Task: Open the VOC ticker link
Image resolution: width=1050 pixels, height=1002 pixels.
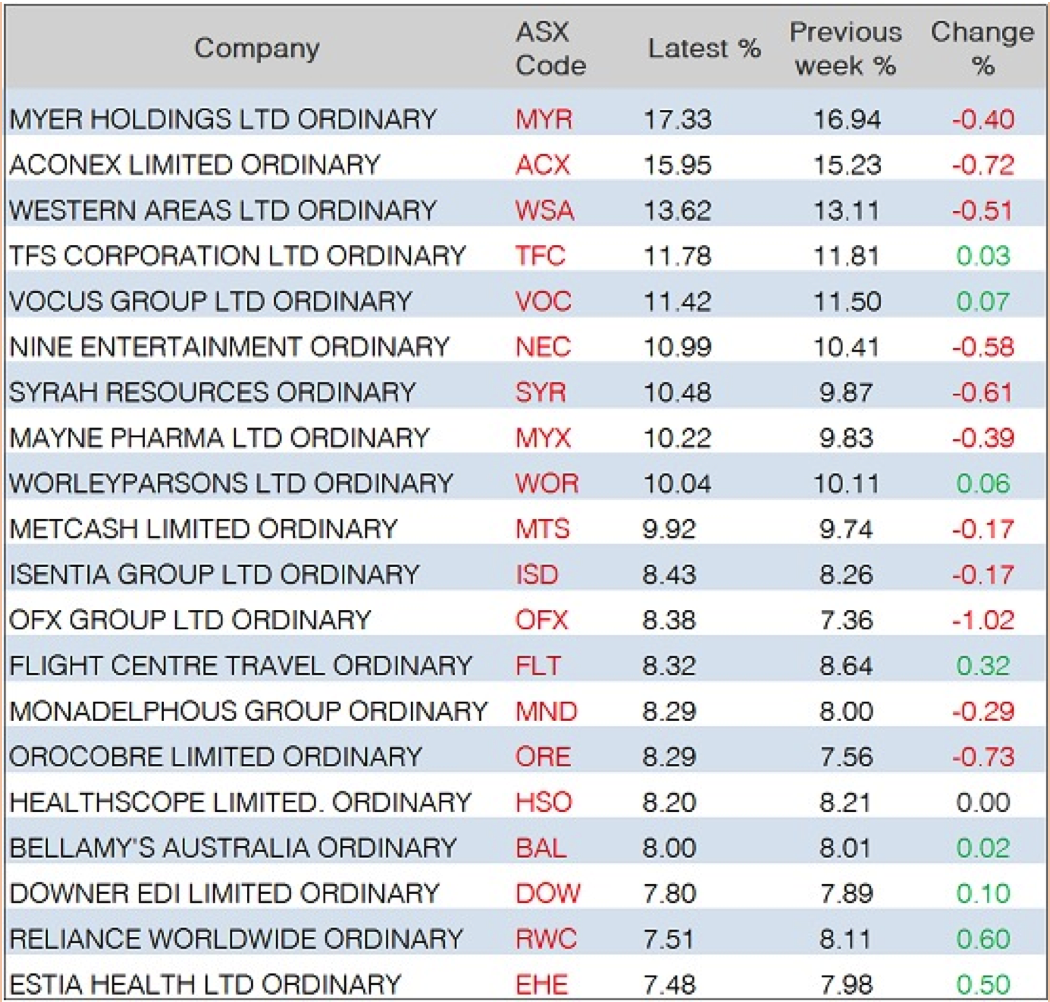Action: click(544, 302)
